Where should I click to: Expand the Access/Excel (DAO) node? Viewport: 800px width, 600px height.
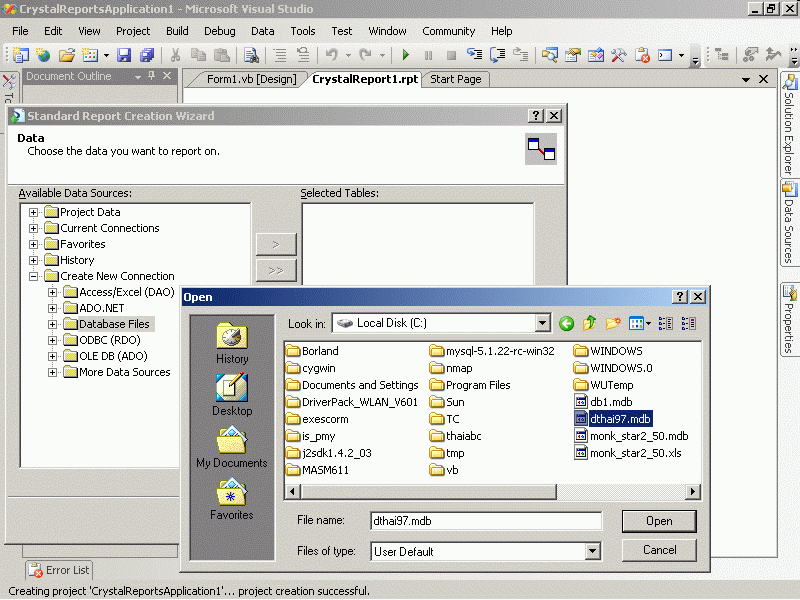click(x=53, y=292)
